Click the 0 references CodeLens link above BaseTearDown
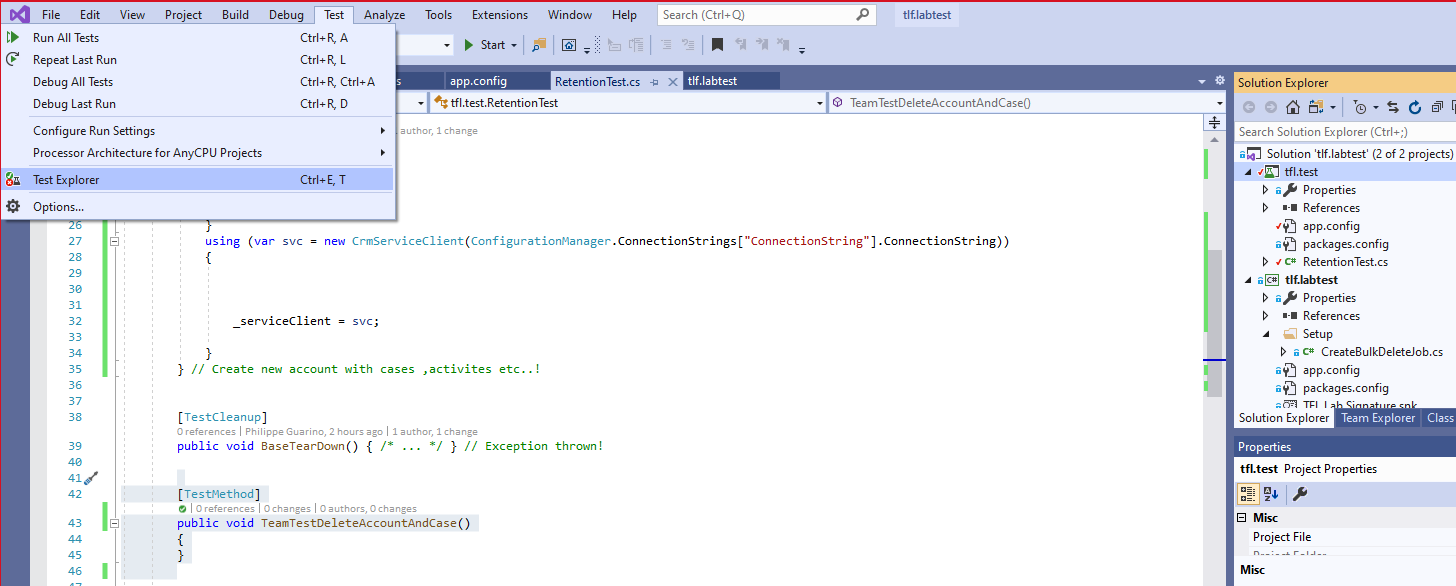The image size is (1456, 586). coord(207,432)
